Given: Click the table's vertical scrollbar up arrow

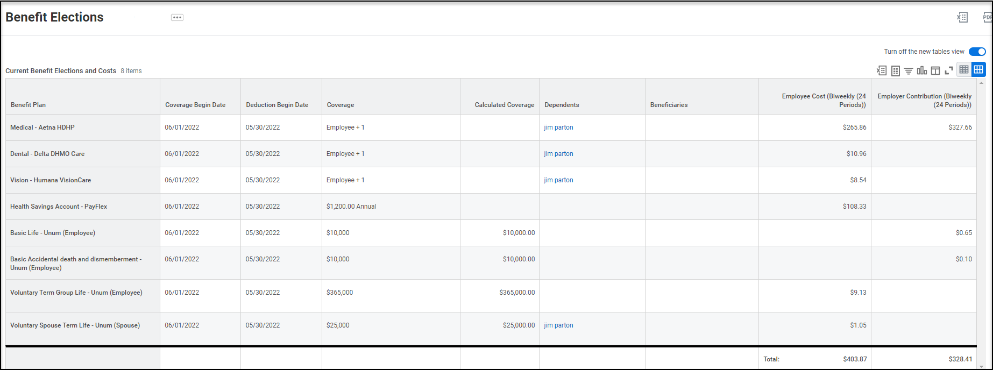Looking at the screenshot, I should point(981,83).
